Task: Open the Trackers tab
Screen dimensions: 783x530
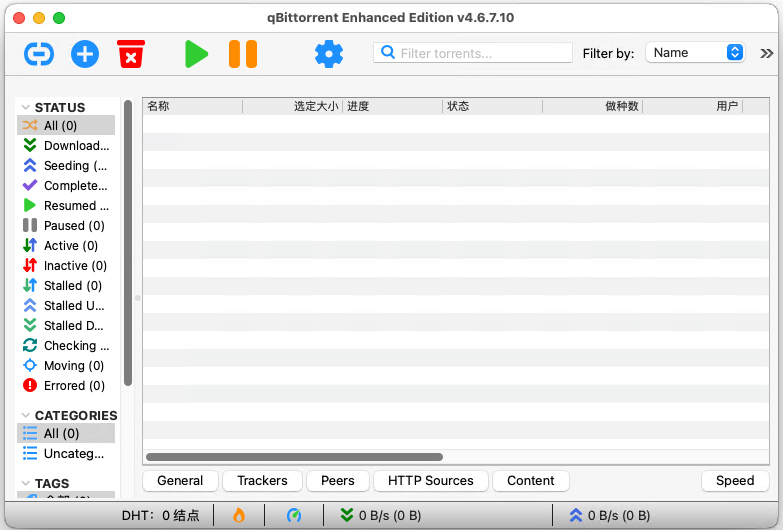Action: point(263,481)
